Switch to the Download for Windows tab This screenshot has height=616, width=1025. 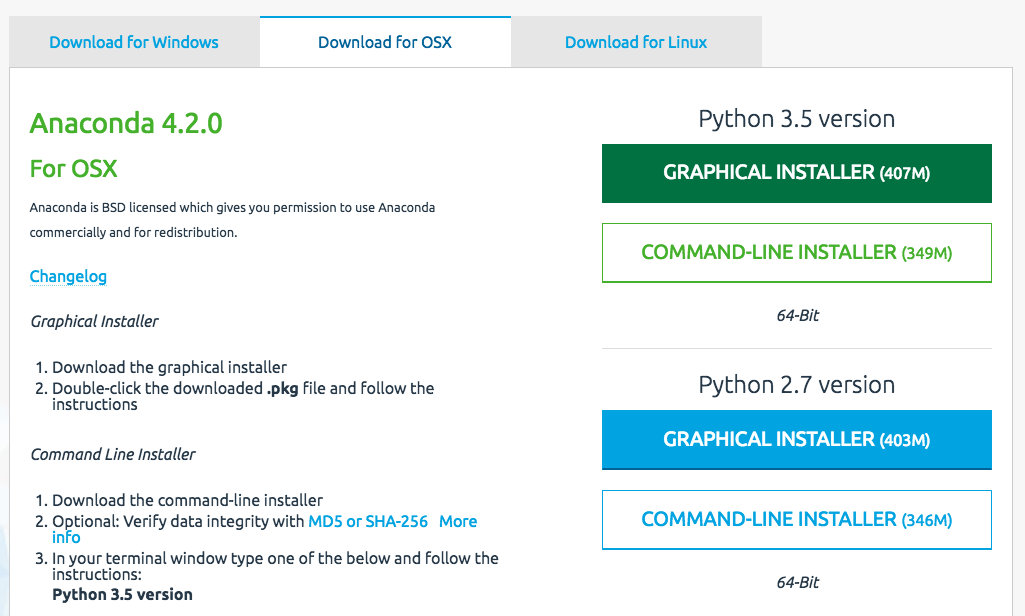[134, 43]
